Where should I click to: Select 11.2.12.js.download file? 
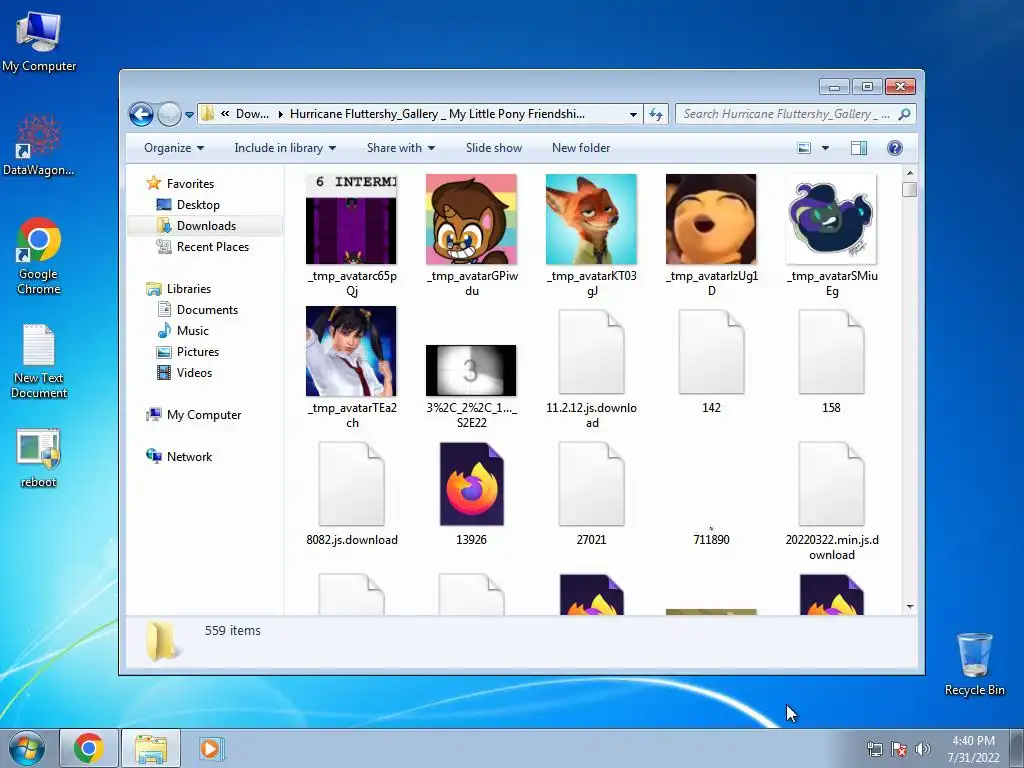coord(591,369)
